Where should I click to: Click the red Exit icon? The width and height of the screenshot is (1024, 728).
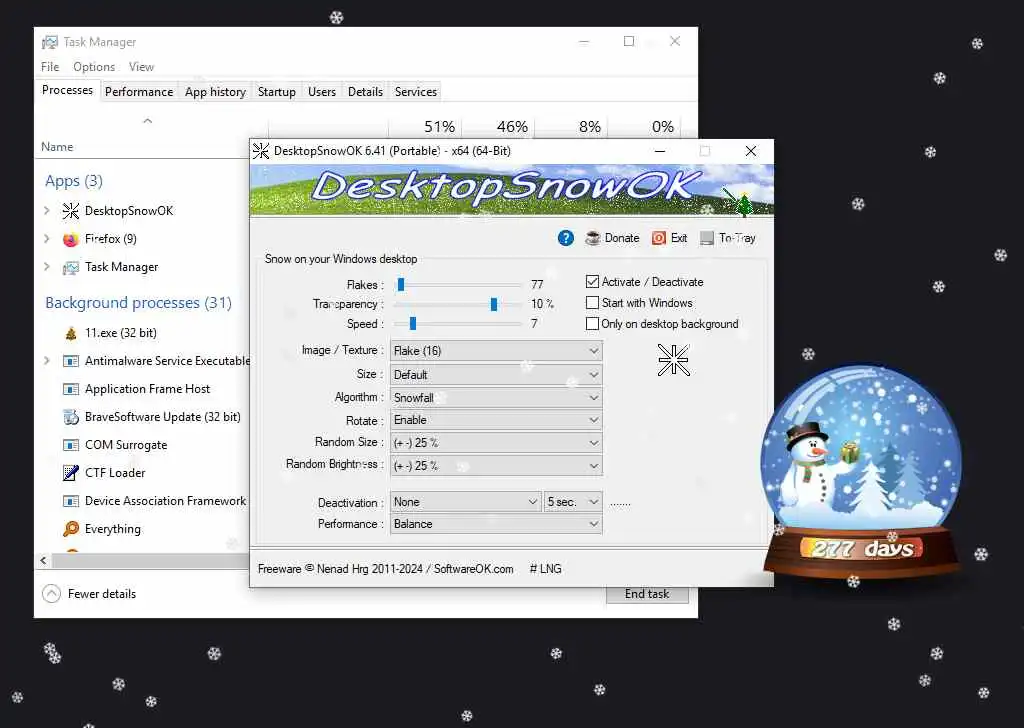click(x=659, y=238)
